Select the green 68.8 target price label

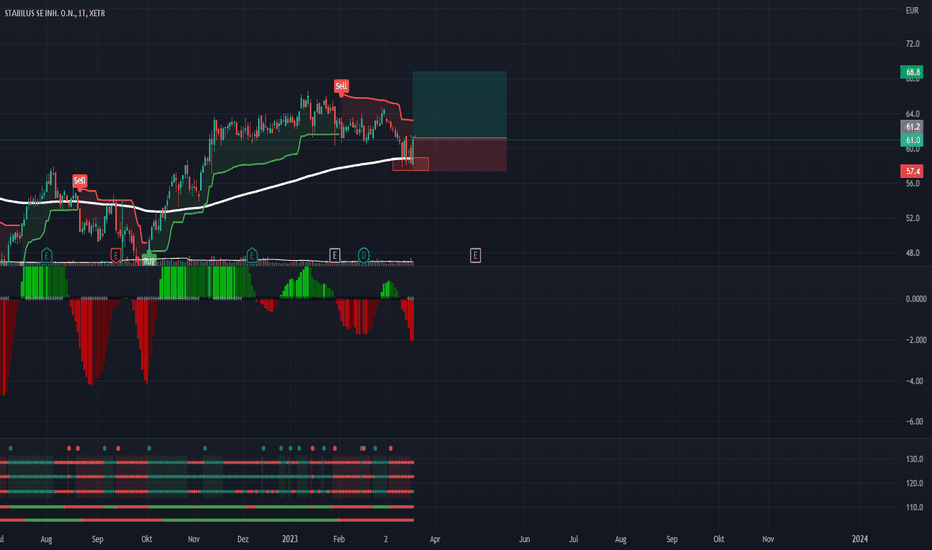[x=912, y=73]
